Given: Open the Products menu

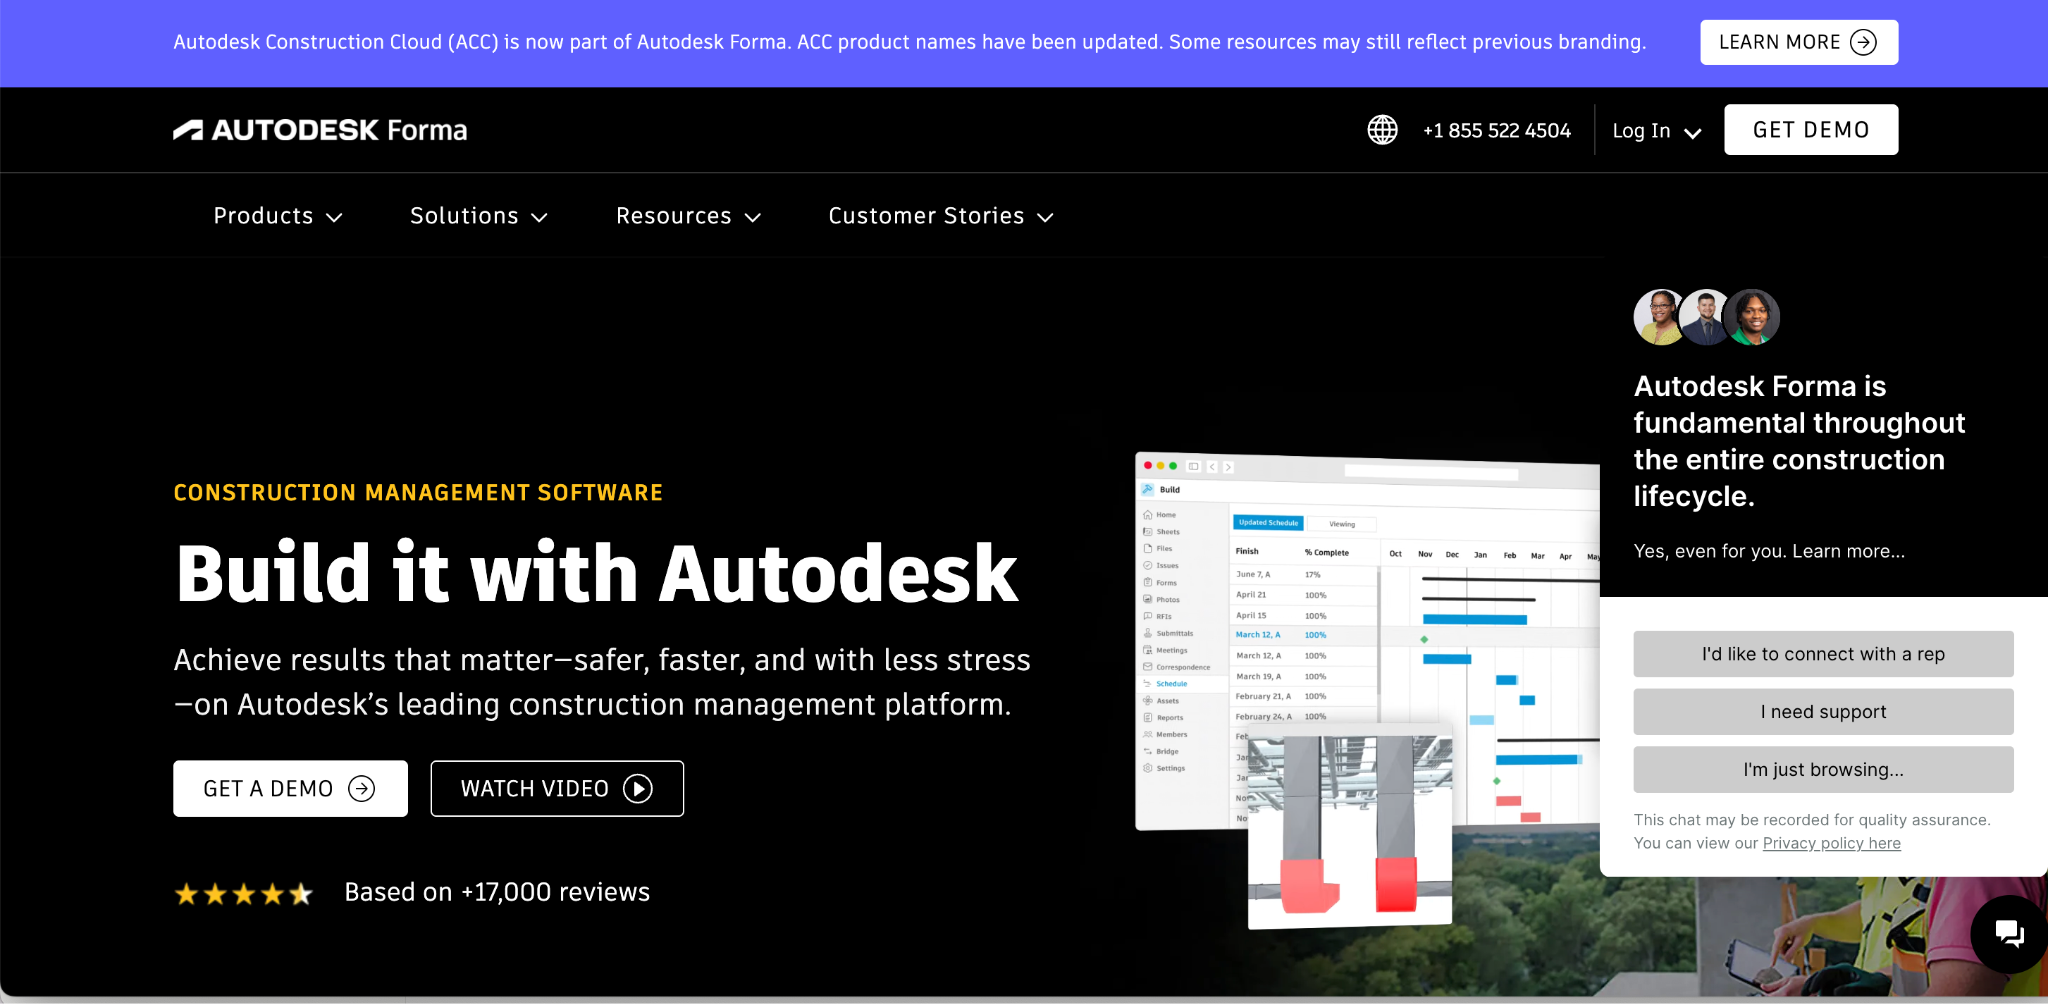Looking at the screenshot, I should click(278, 216).
